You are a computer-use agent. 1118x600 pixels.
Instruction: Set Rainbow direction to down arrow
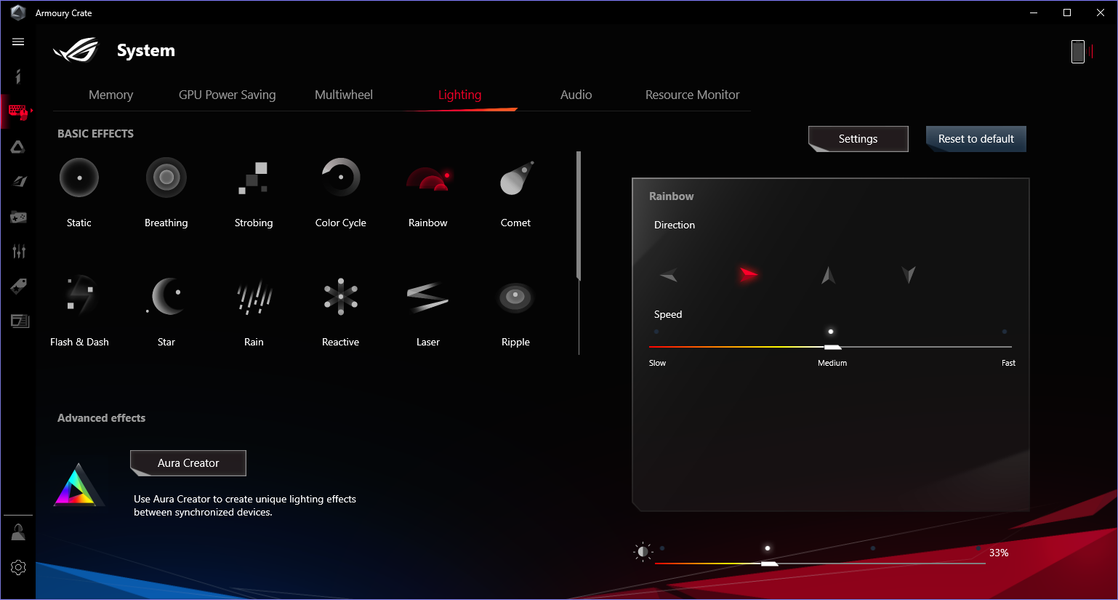[x=908, y=274]
